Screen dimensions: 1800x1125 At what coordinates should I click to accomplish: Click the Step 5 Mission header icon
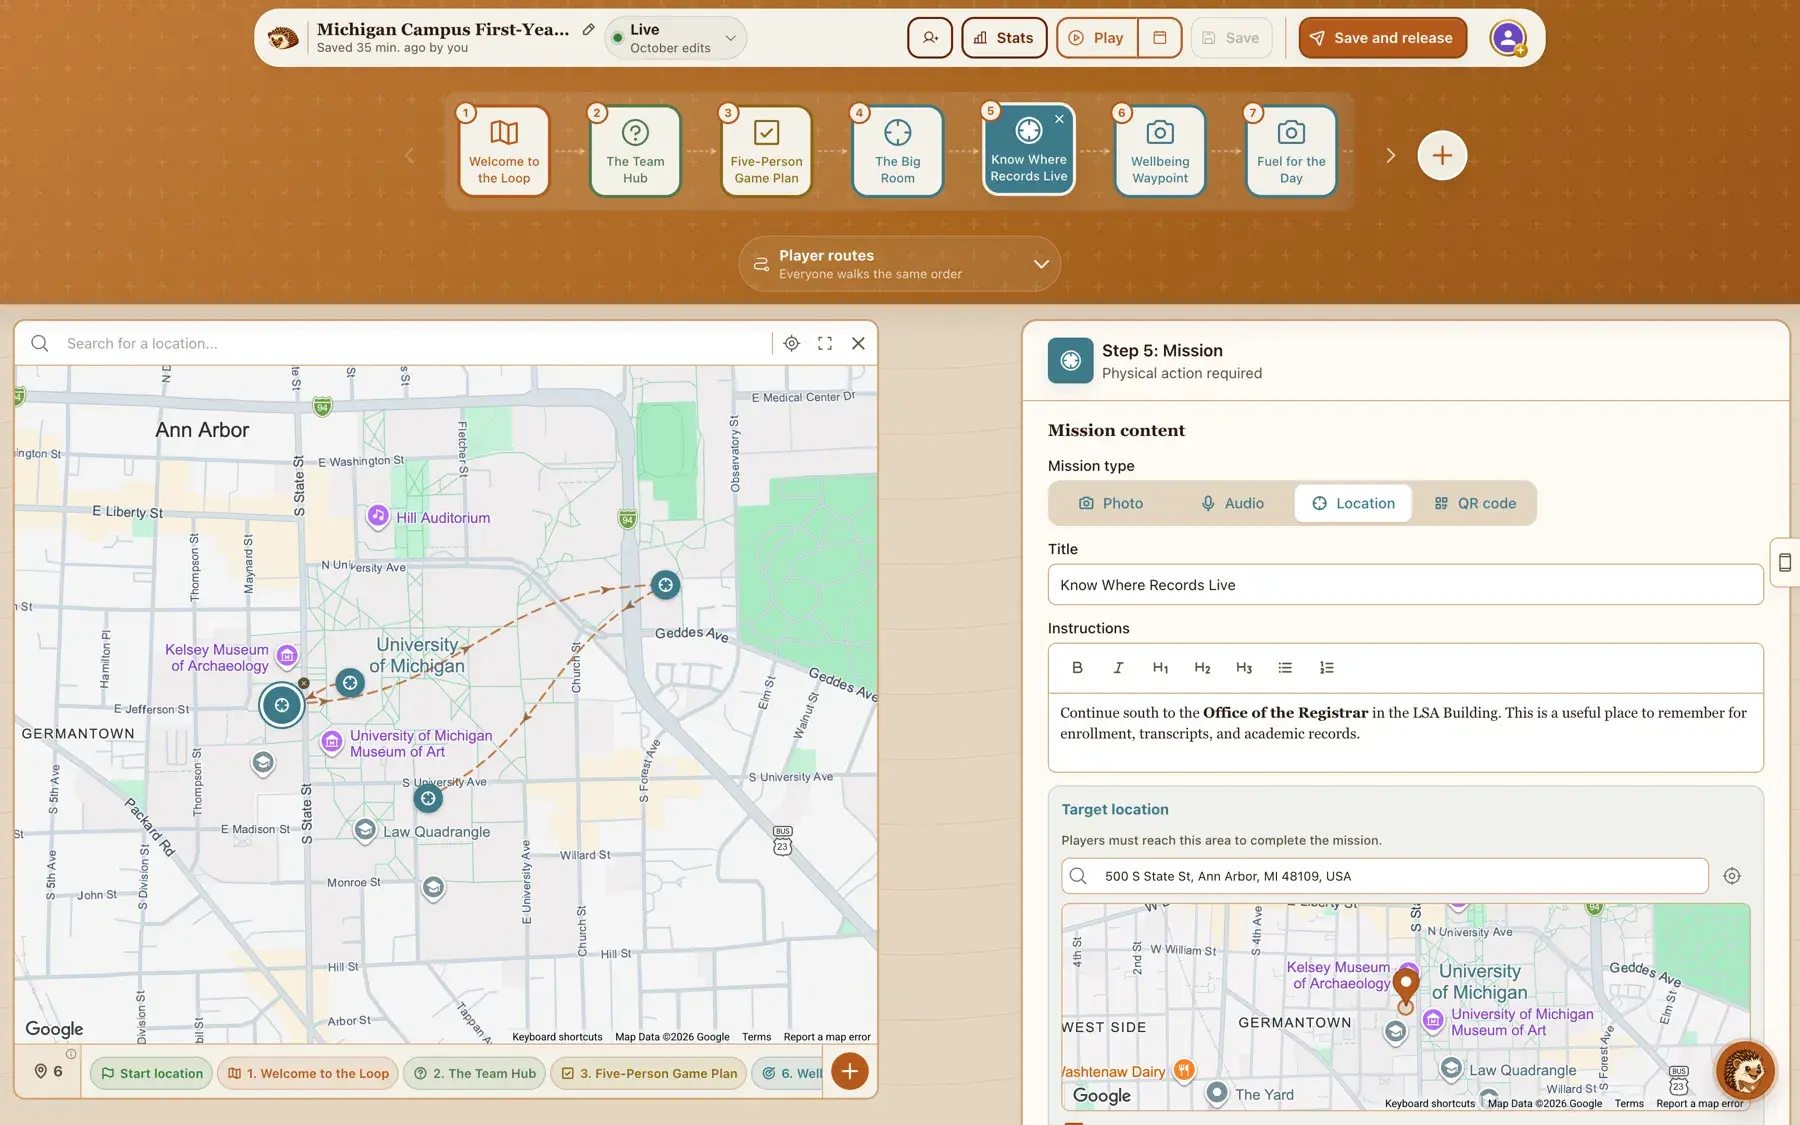tap(1070, 361)
